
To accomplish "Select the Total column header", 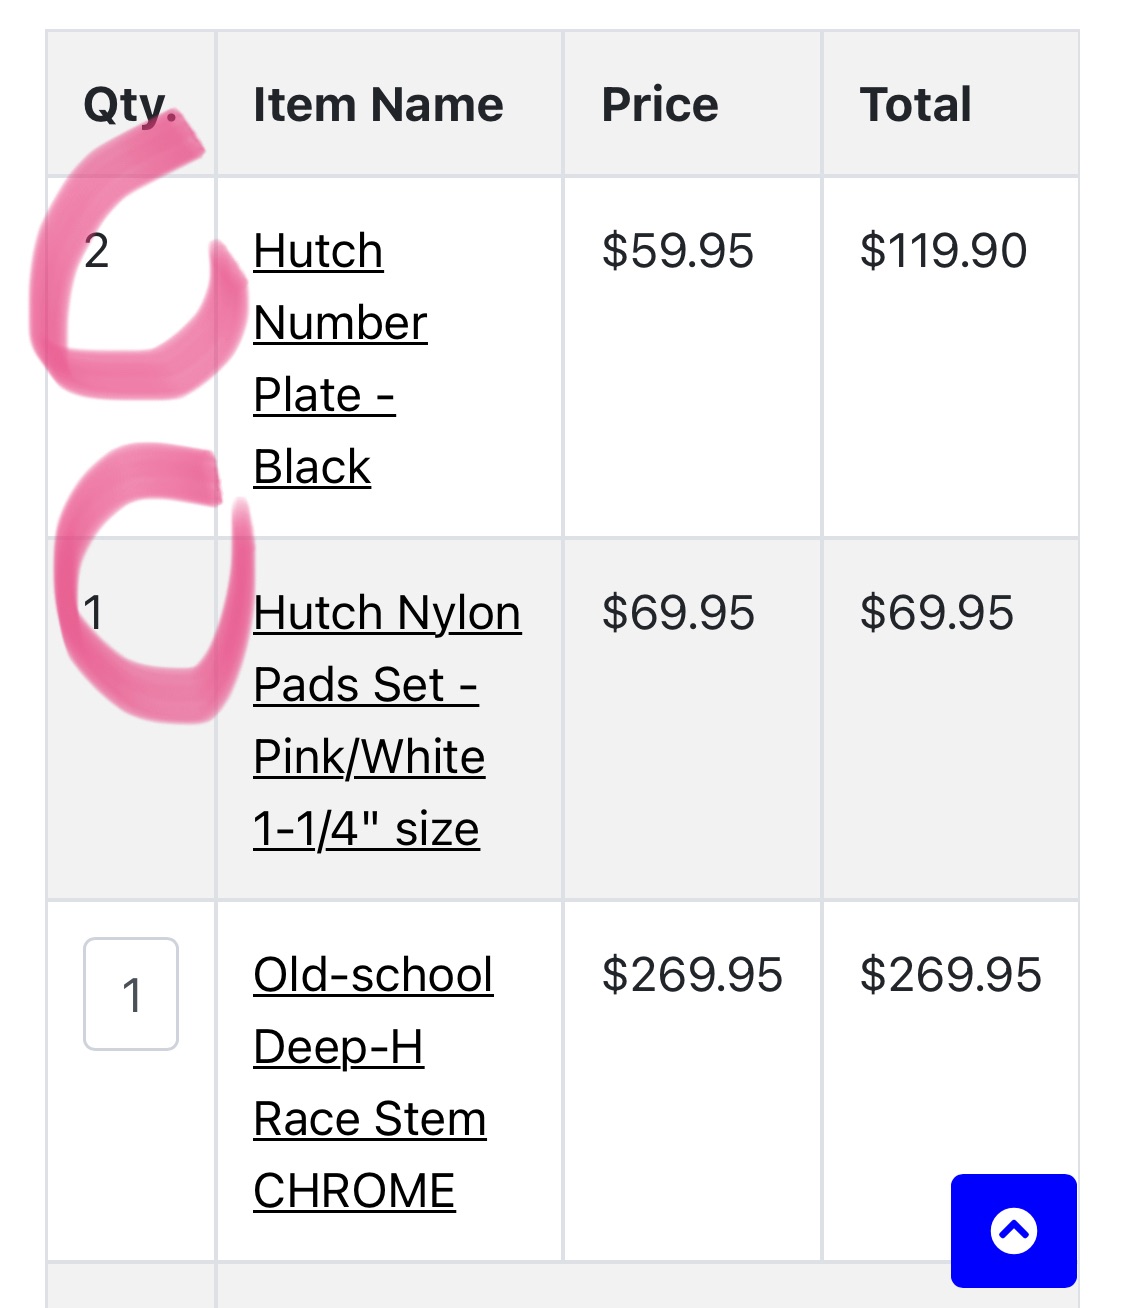I will (x=915, y=103).
